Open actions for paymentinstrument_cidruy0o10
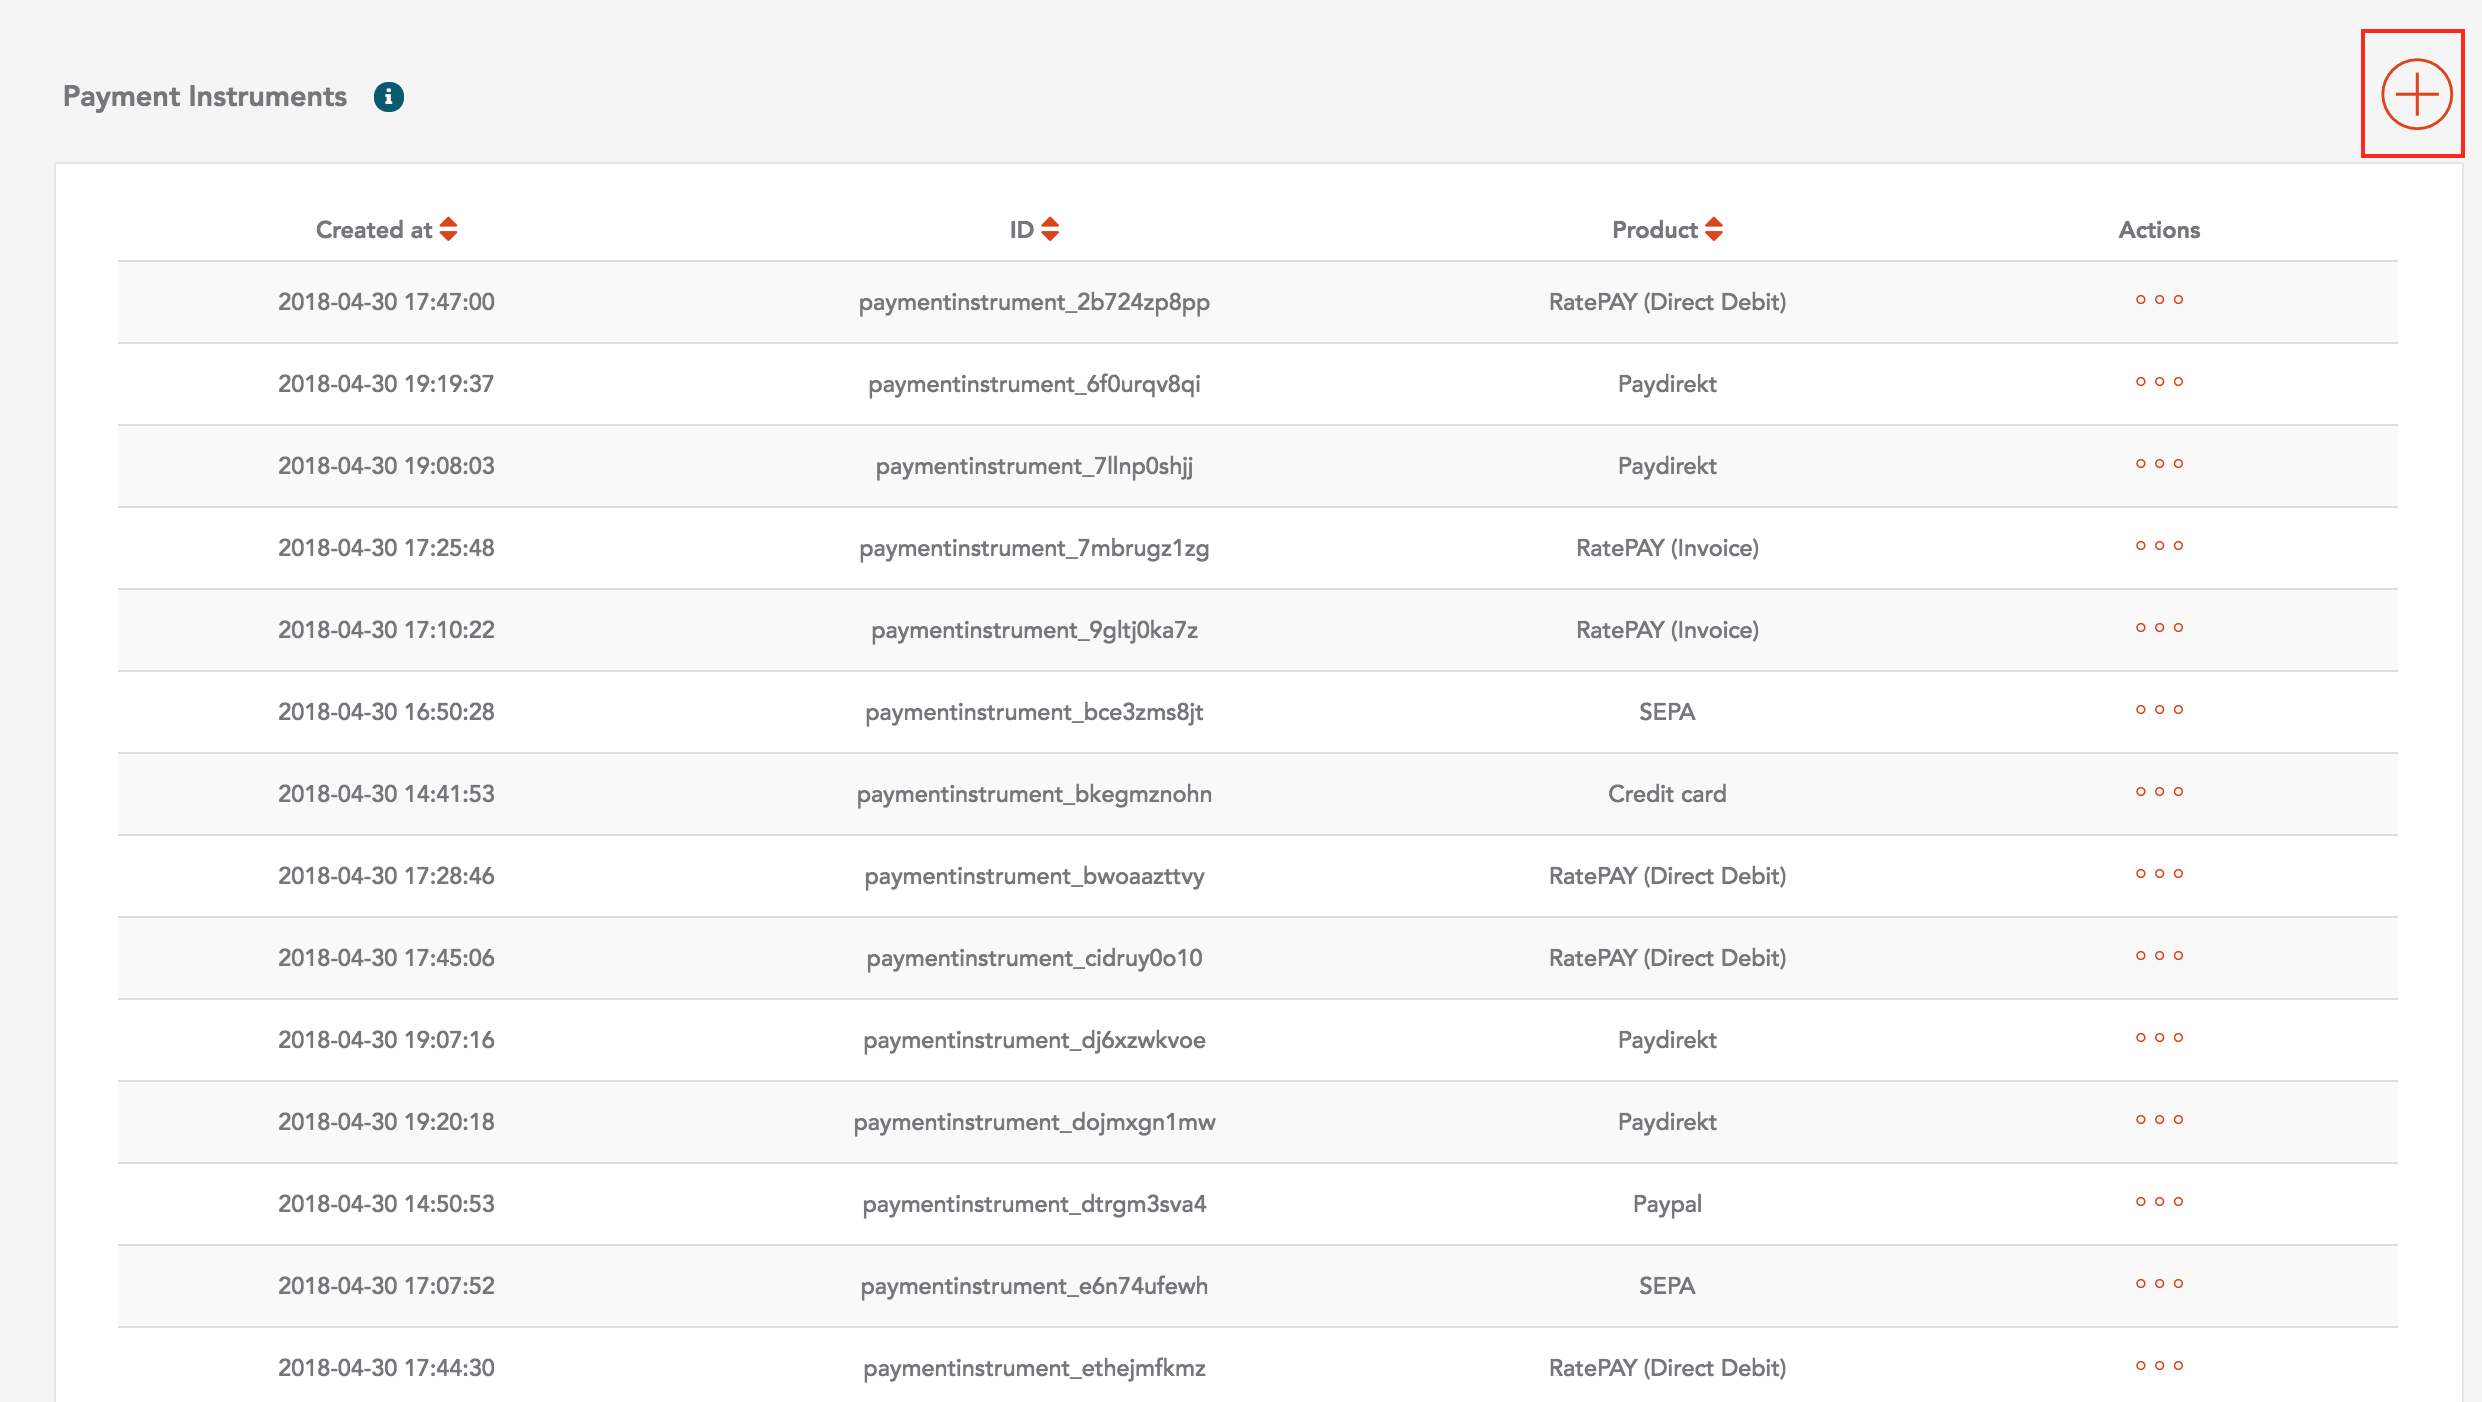This screenshot has height=1402, width=2482. pyautogui.click(x=2159, y=956)
